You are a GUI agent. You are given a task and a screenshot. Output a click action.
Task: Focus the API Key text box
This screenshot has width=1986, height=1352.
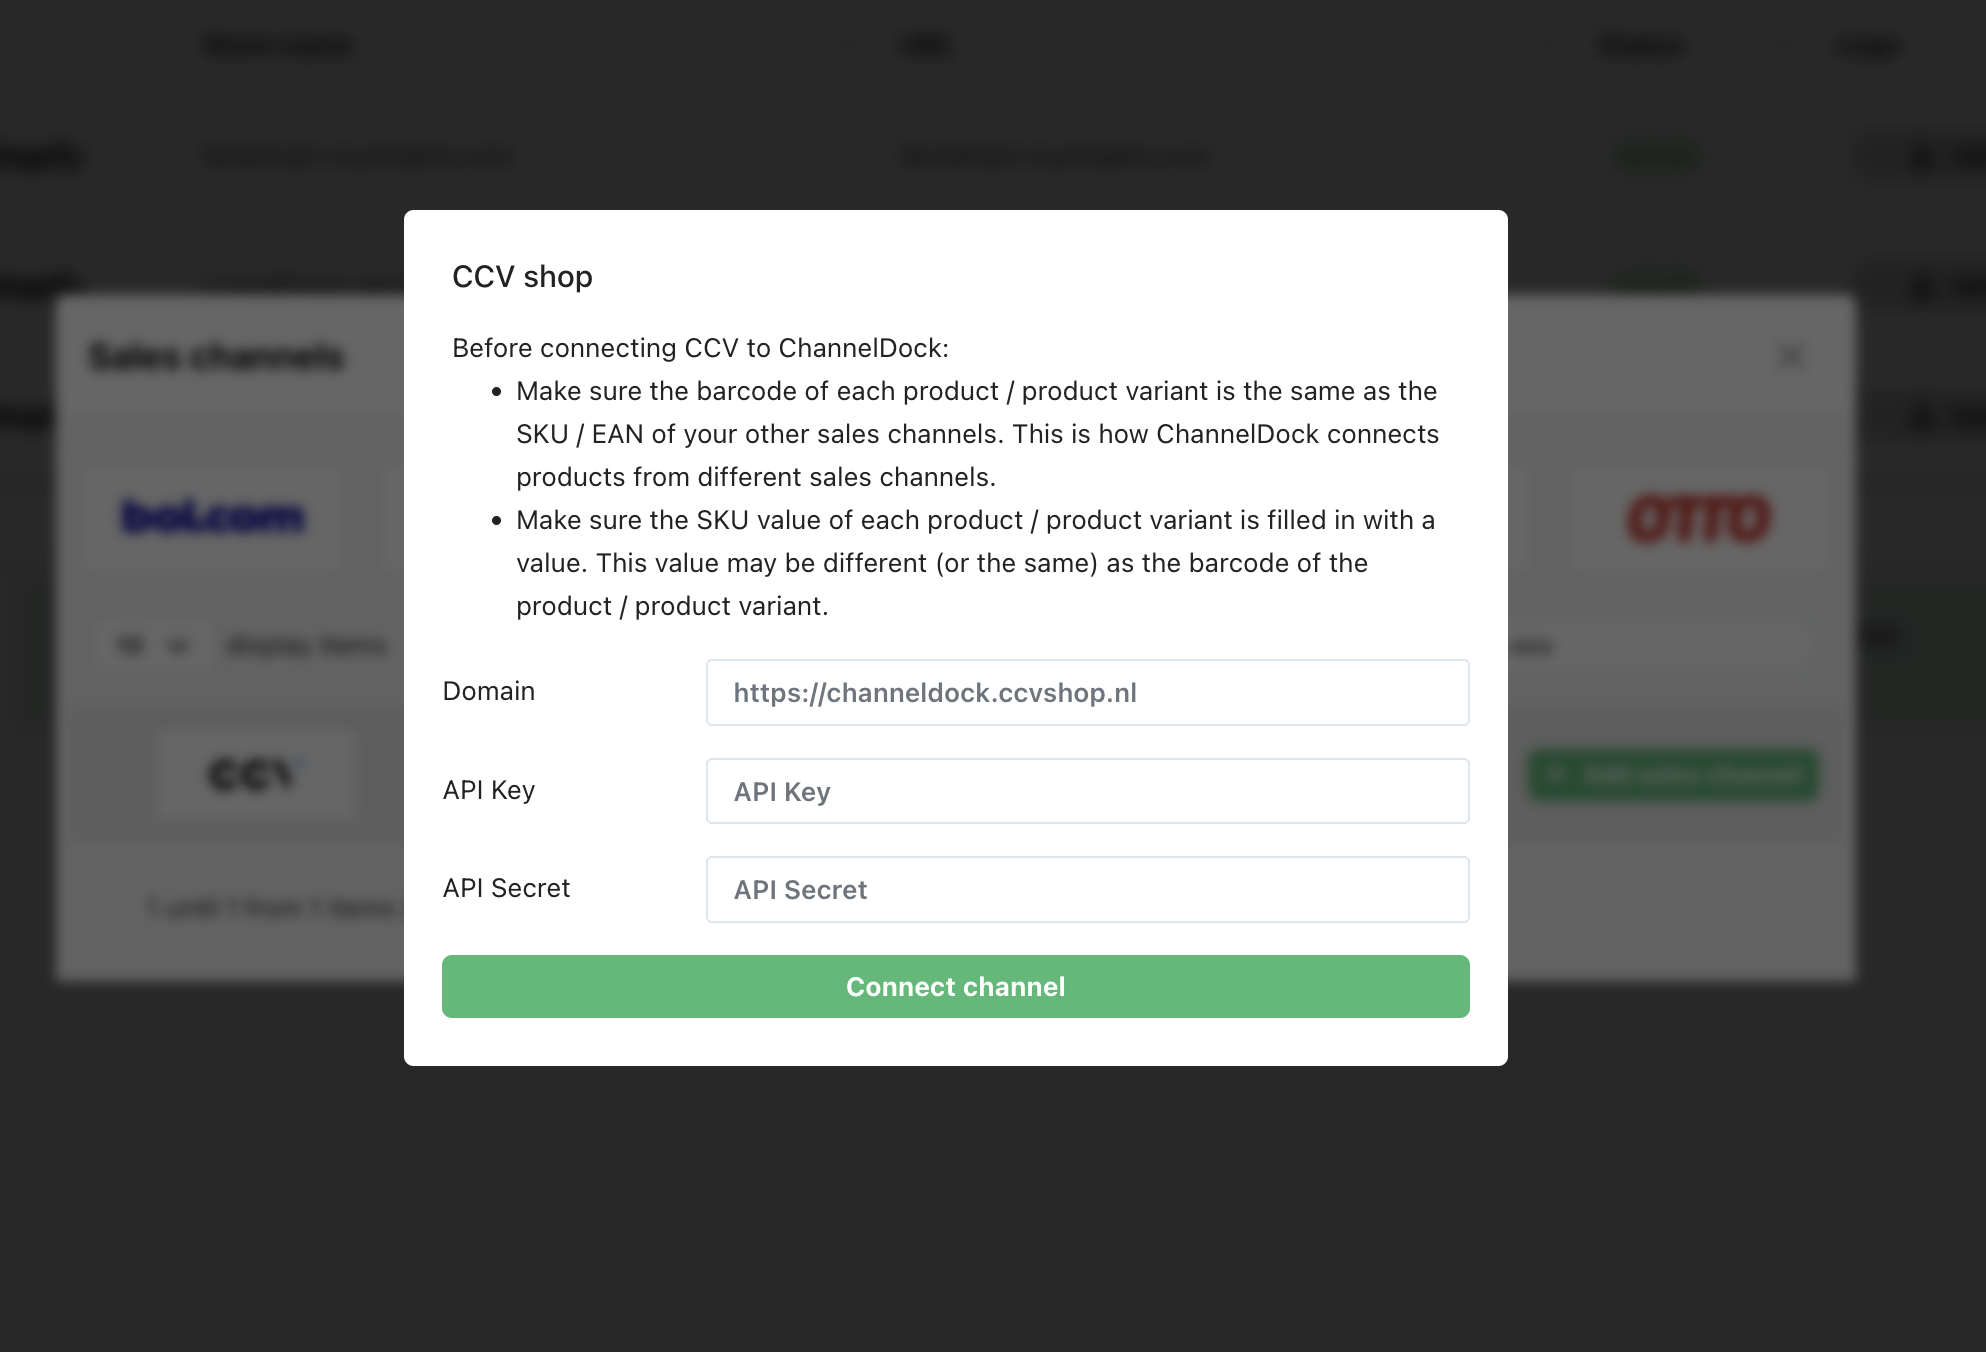click(x=1087, y=791)
